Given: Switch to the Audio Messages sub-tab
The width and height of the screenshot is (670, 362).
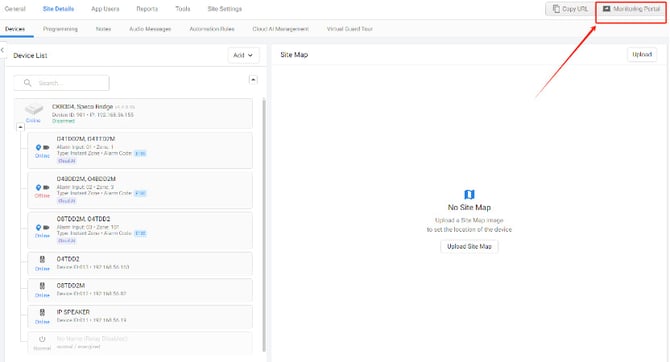Looking at the screenshot, I should coord(150,29).
